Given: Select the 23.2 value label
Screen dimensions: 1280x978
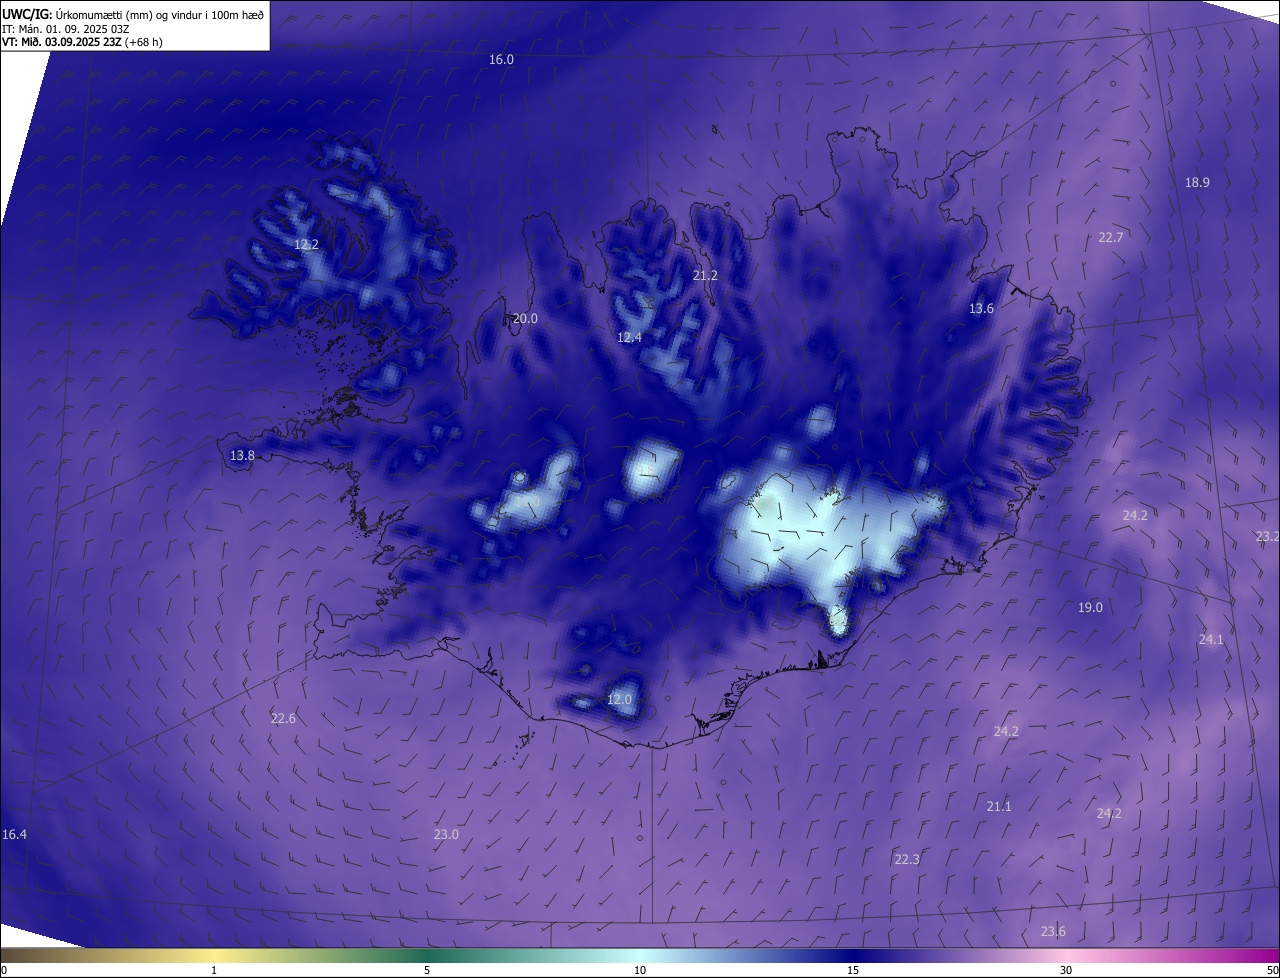Looking at the screenshot, I should 1267,537.
